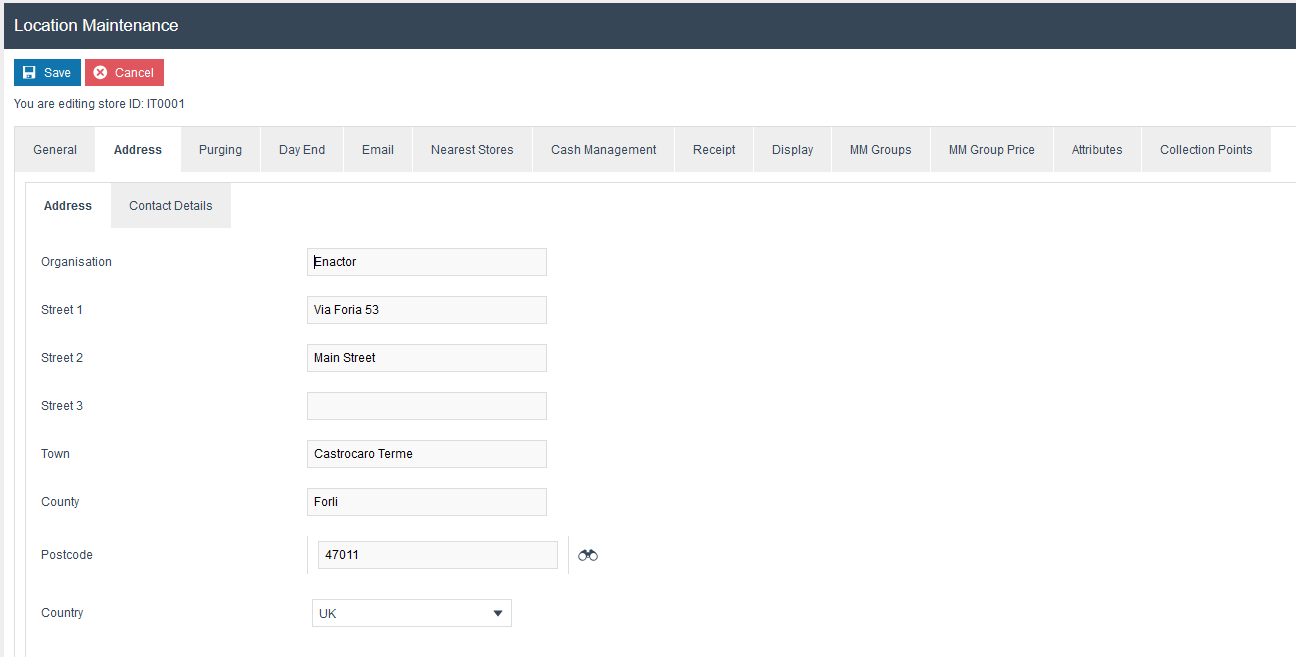This screenshot has height=657, width=1296.
Task: Click the Save button
Action: tap(47, 73)
